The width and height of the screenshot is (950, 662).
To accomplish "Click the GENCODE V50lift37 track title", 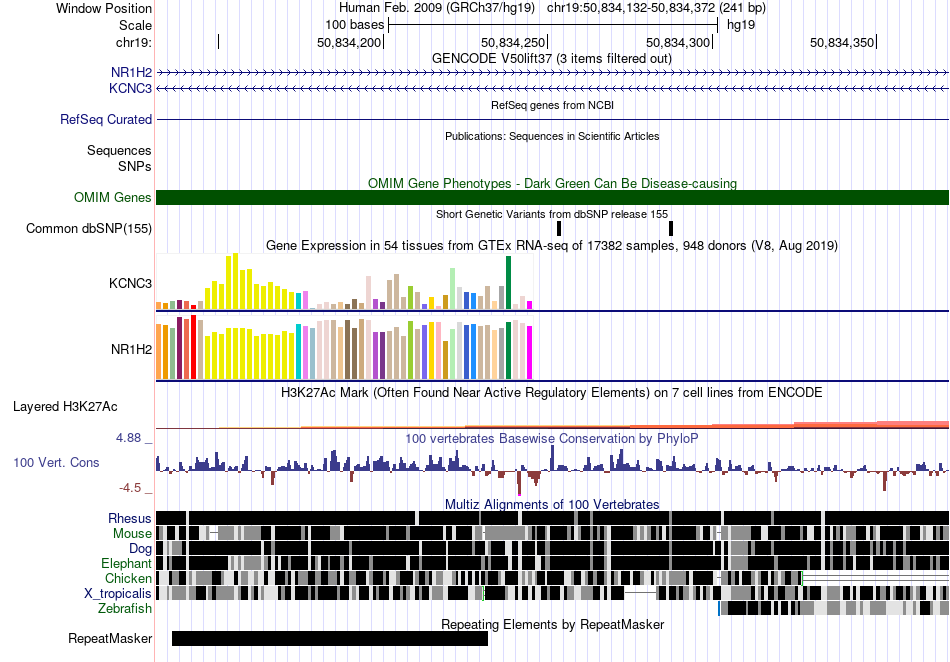I will (x=552, y=59).
